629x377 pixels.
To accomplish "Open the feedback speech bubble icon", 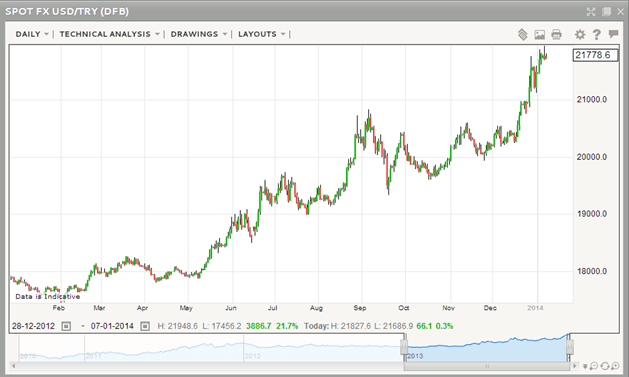I will (x=613, y=34).
